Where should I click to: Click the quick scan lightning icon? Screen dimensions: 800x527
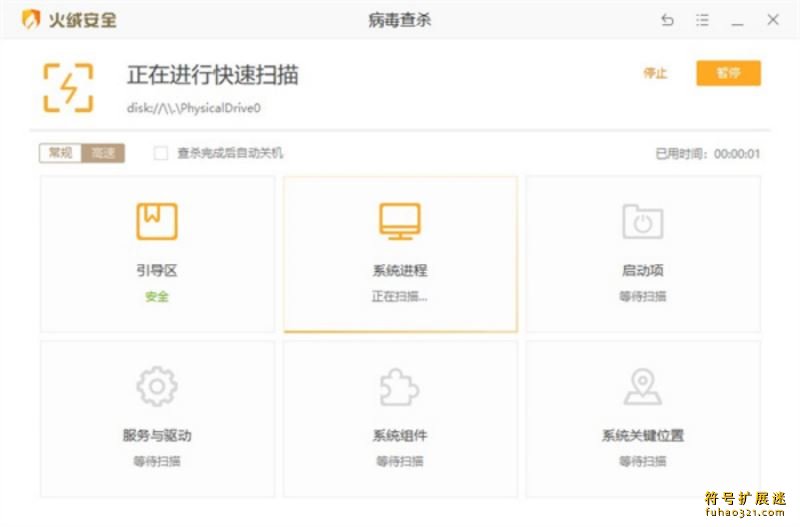tap(68, 88)
